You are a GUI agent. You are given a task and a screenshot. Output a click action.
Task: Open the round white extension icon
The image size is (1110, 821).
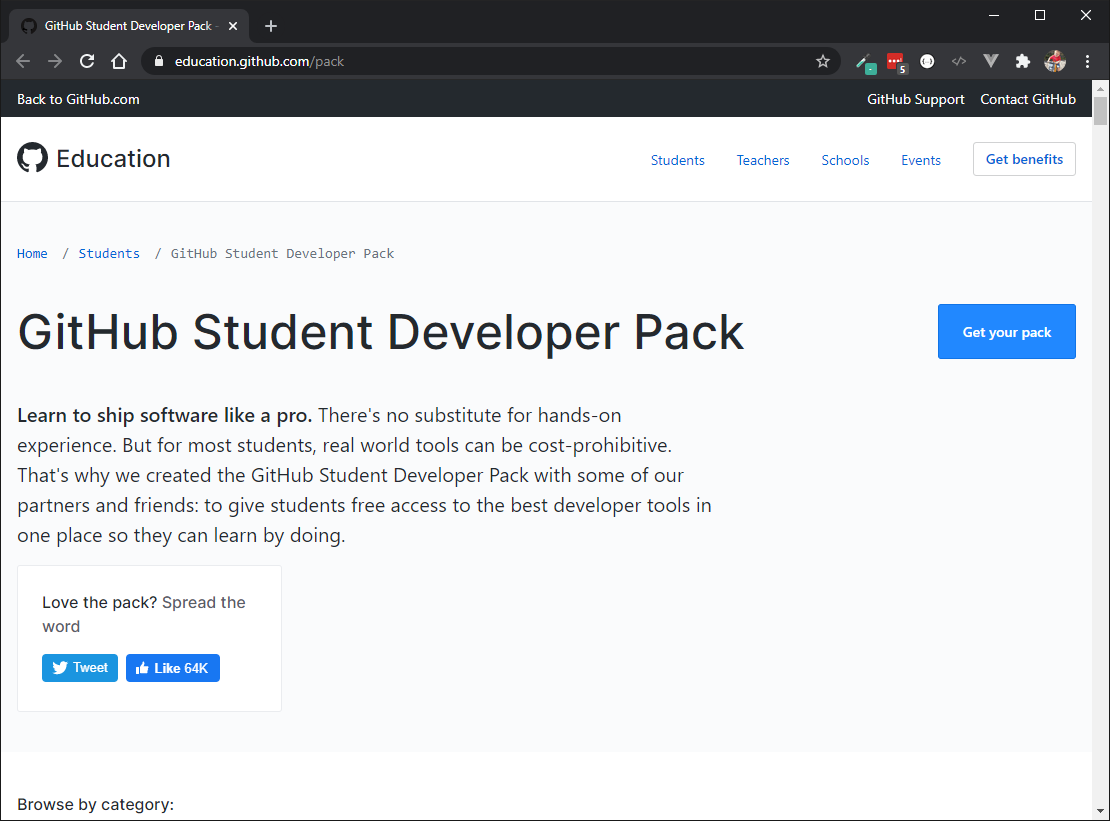[927, 62]
